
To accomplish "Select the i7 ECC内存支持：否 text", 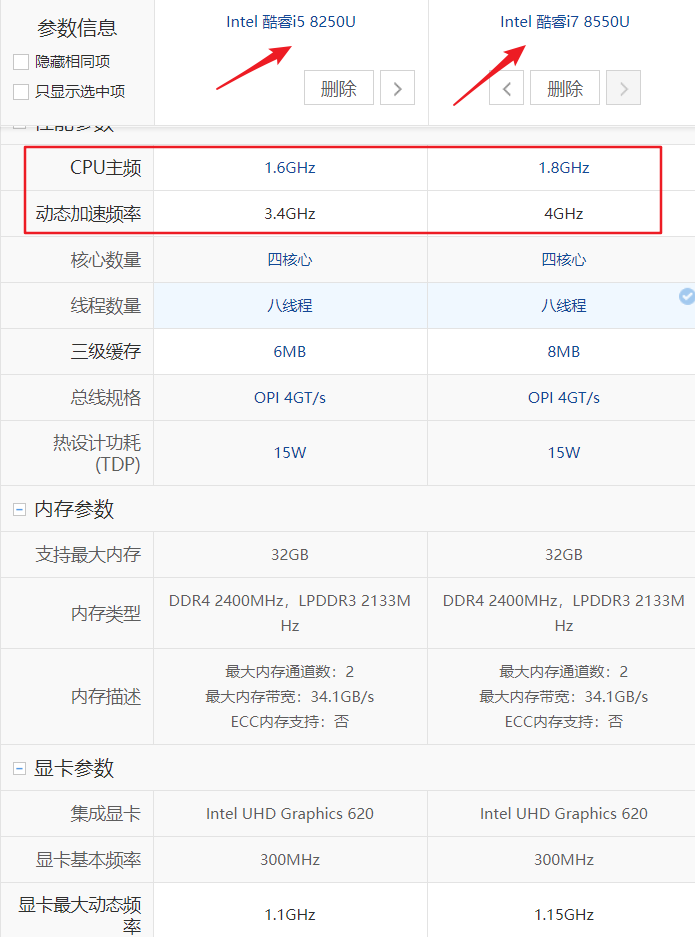I will [564, 722].
